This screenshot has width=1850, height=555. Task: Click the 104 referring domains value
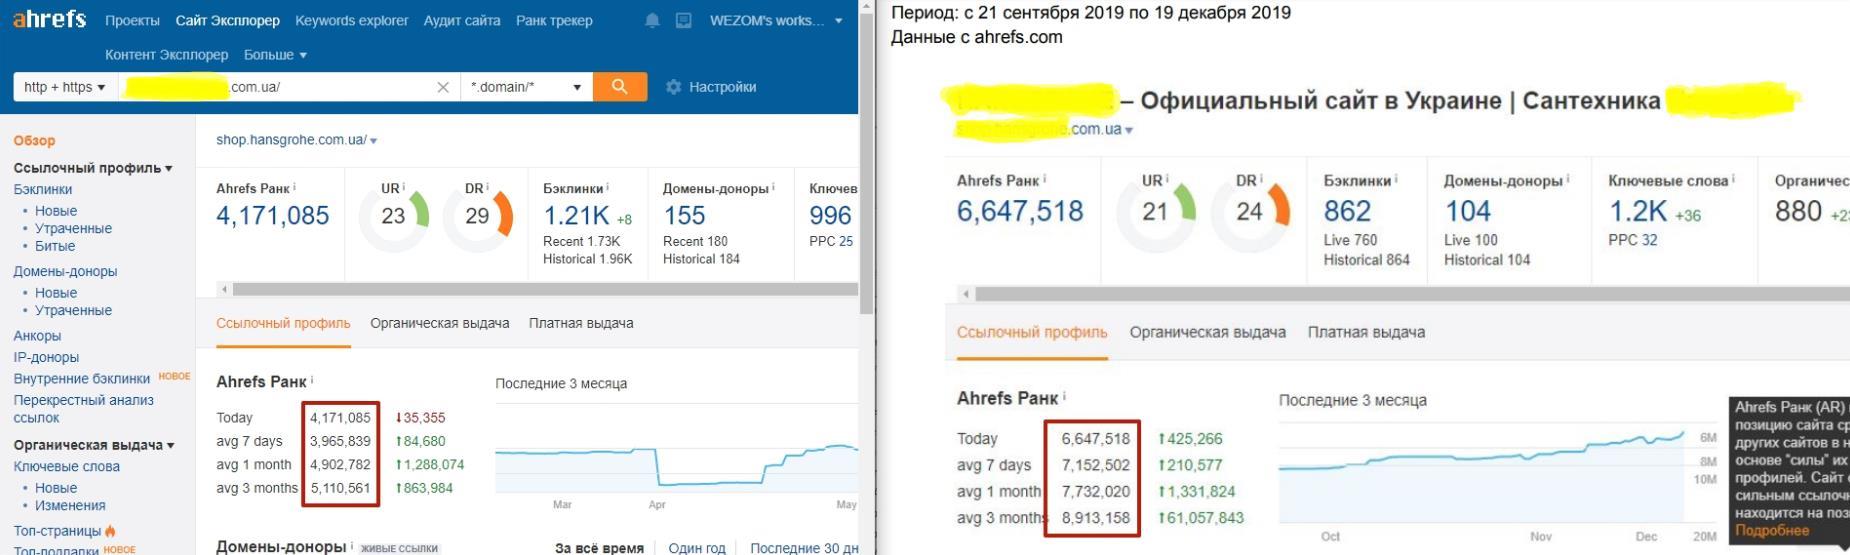(1467, 211)
